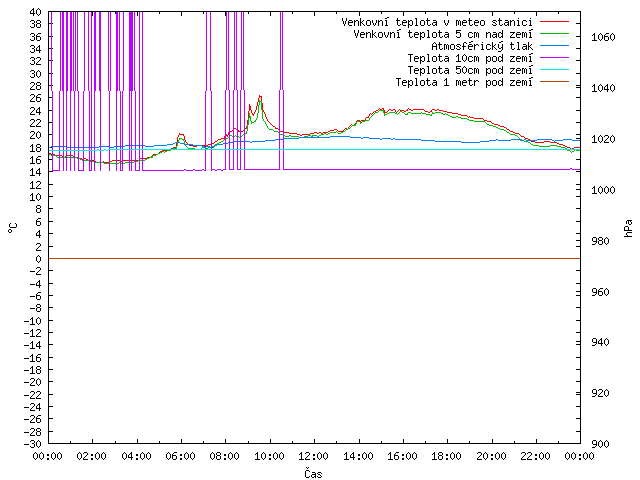The height and width of the screenshot is (480, 640).
Task: Click the blue pressure legend line sample
Action: (x=554, y=46)
